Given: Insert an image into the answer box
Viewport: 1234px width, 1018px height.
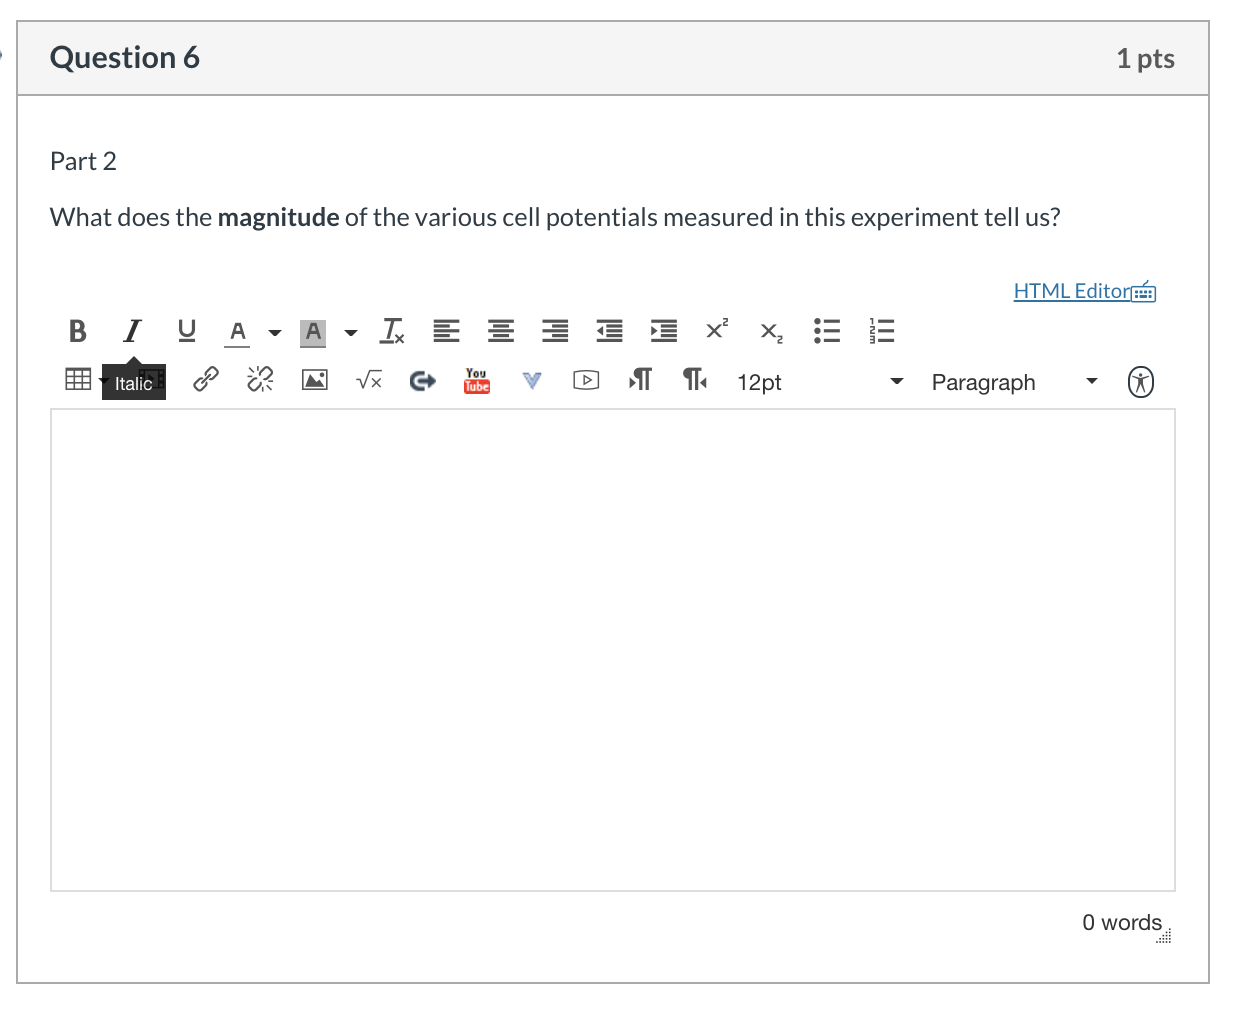Looking at the screenshot, I should click(313, 380).
